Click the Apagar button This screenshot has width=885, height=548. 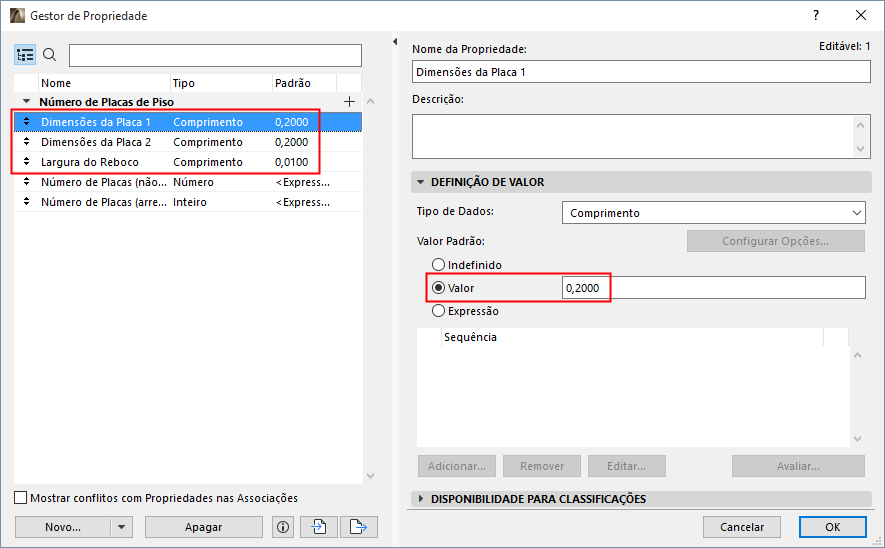(204, 527)
